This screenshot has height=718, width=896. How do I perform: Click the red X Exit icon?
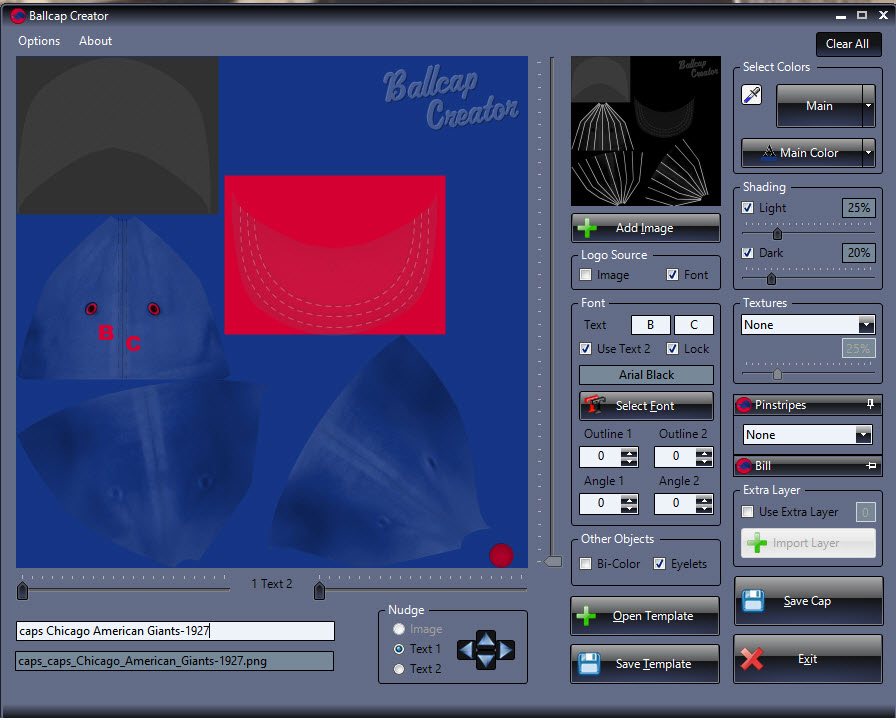point(752,659)
